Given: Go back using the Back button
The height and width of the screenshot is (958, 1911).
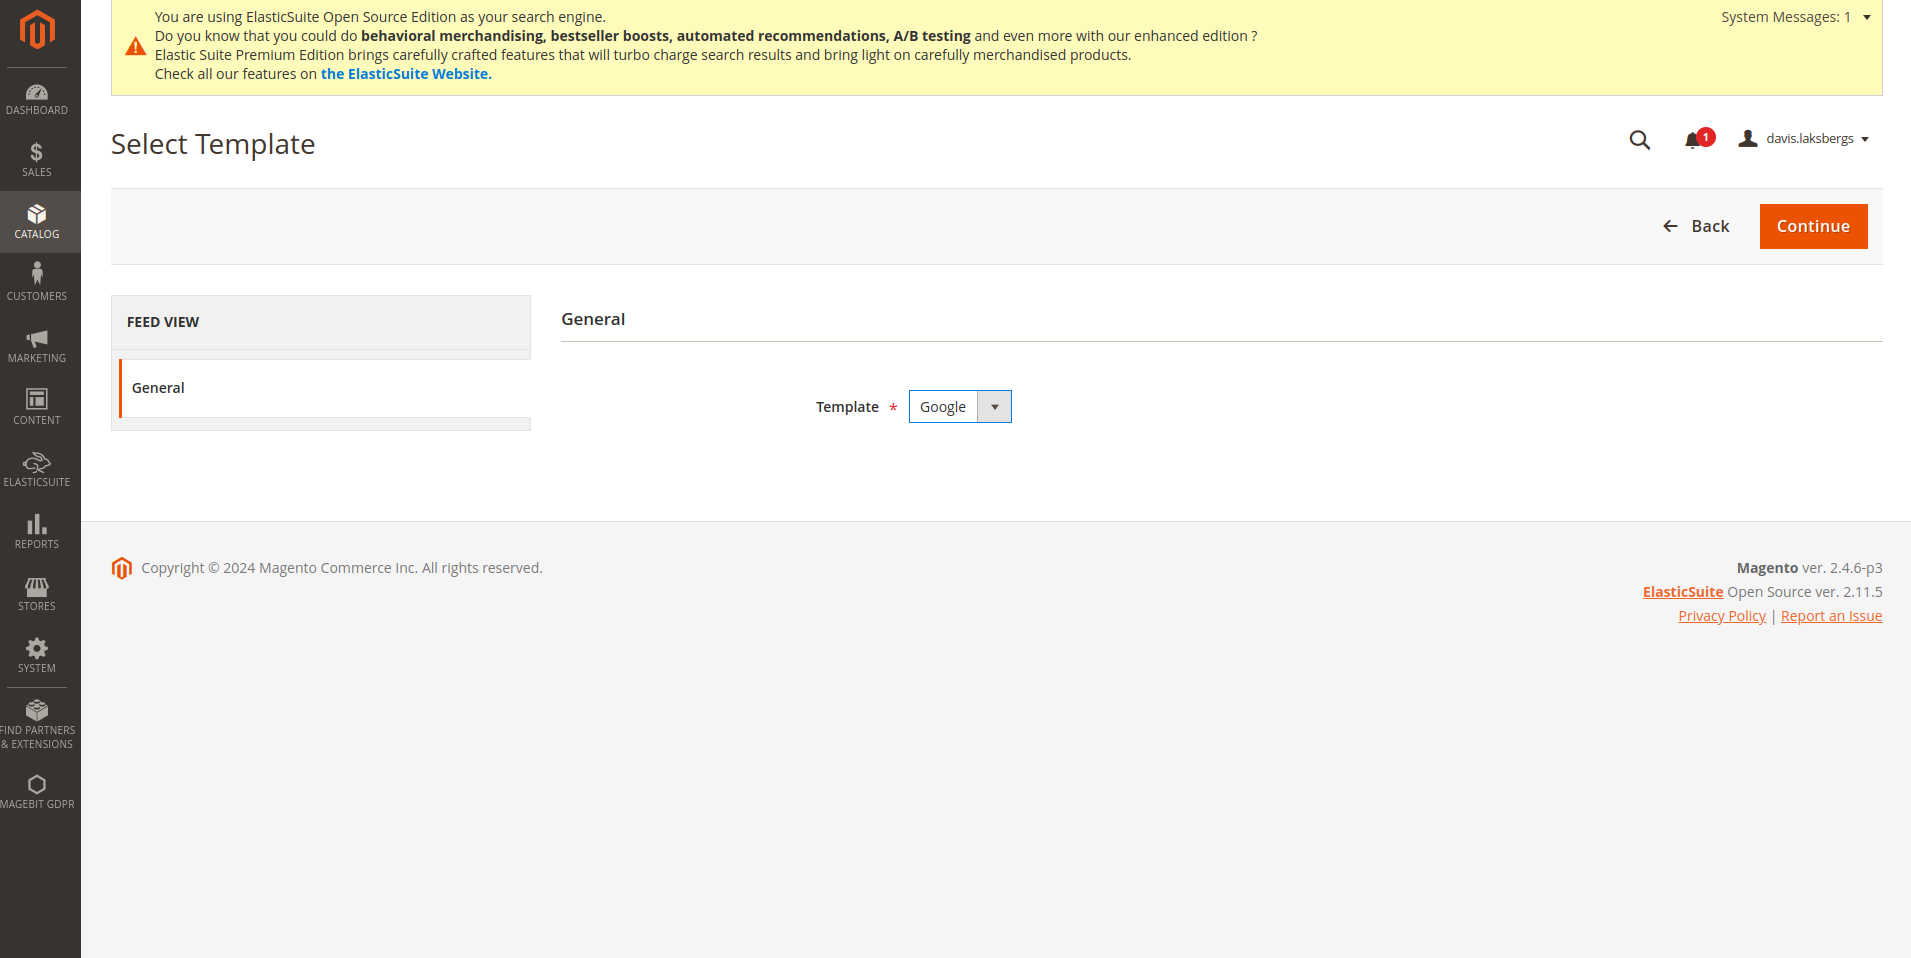Looking at the screenshot, I should point(1696,227).
